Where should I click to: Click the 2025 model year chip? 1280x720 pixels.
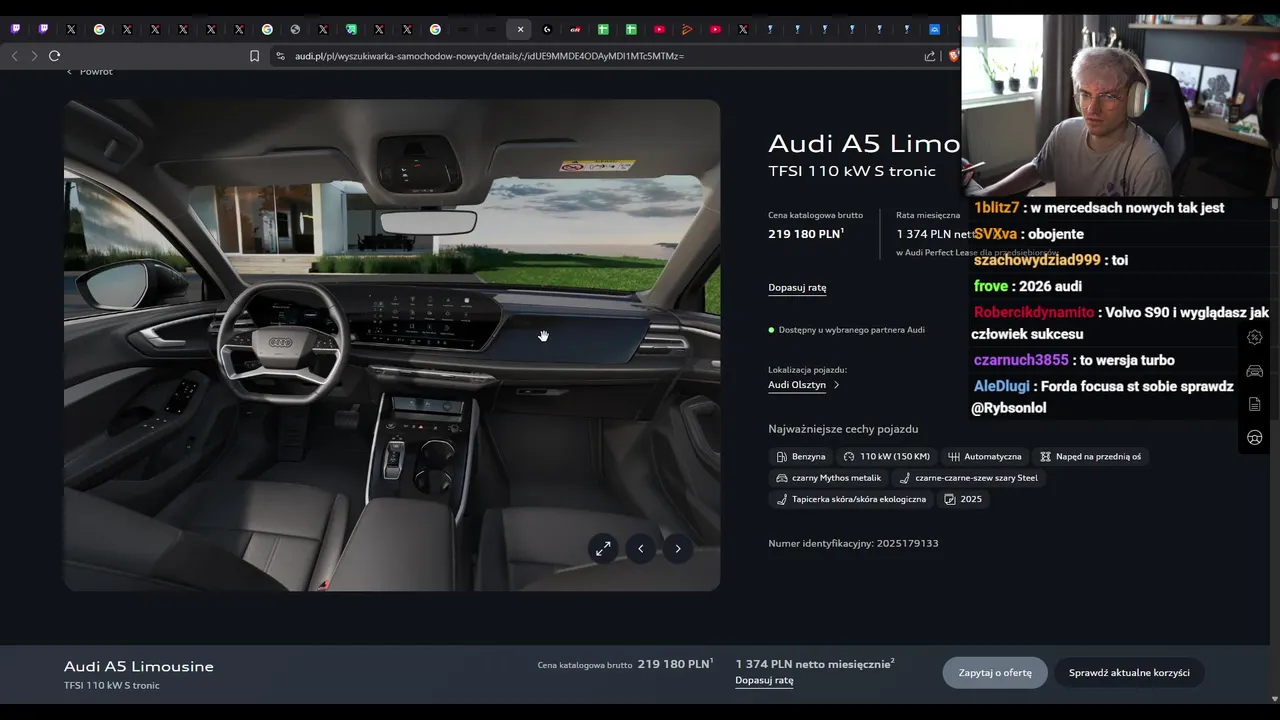[963, 499]
